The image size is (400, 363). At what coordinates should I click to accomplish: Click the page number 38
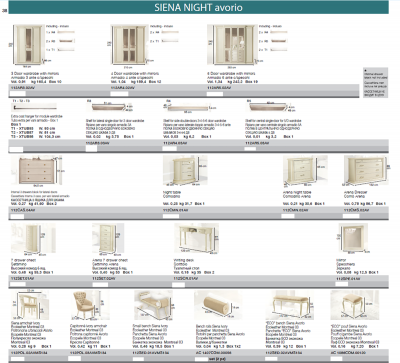coord(4,11)
